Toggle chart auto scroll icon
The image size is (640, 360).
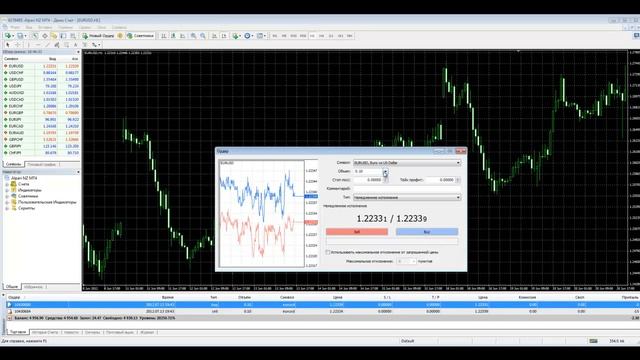tap(214, 36)
